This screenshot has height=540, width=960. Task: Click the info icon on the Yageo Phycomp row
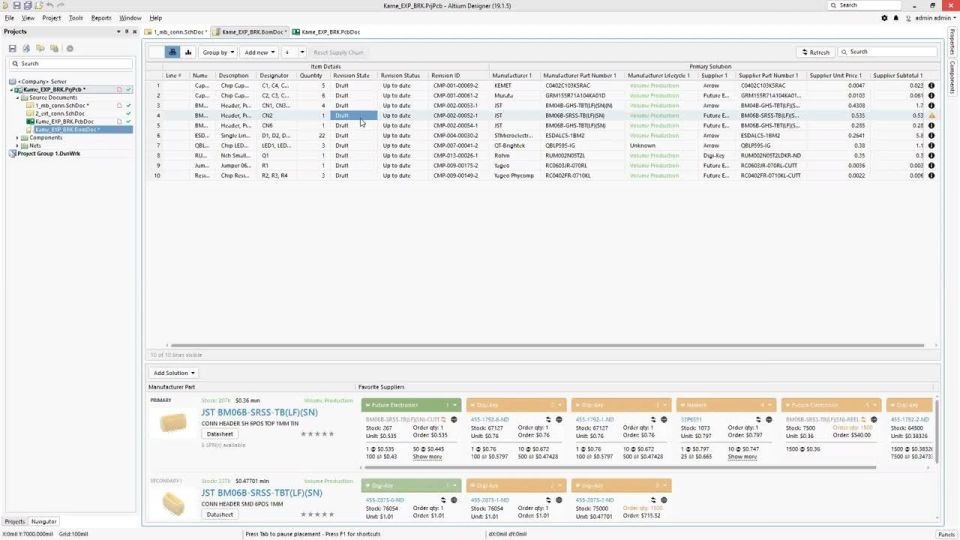pyautogui.click(x=931, y=176)
